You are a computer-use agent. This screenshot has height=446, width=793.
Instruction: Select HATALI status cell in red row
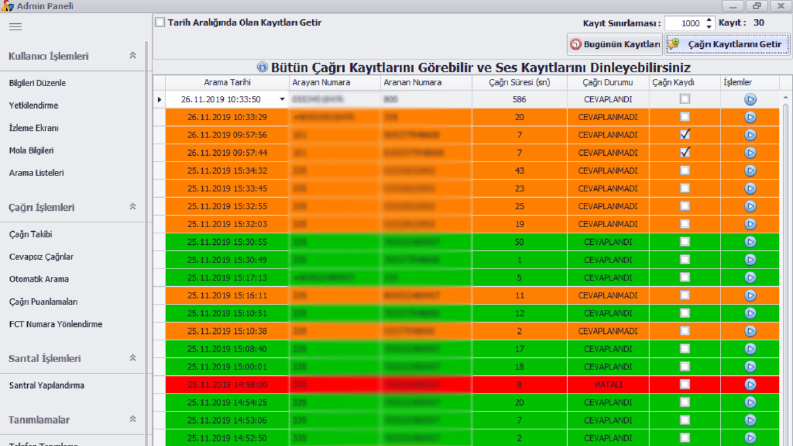tap(608, 385)
